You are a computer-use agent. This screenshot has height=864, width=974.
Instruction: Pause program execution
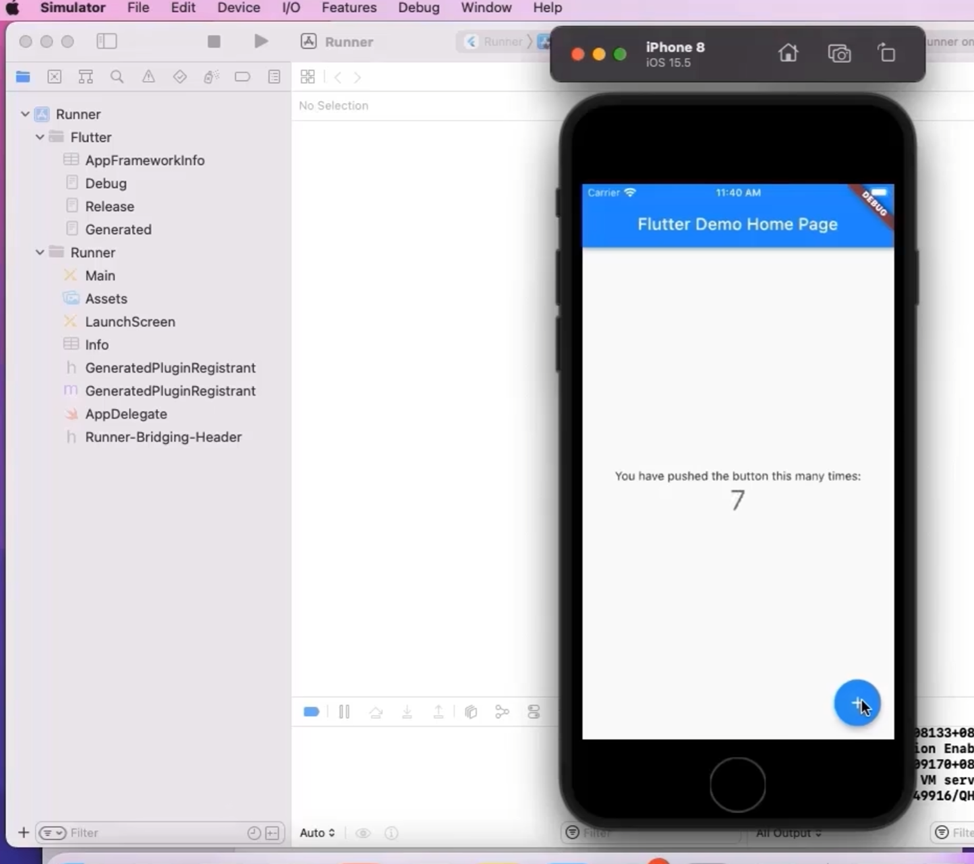[x=344, y=712]
